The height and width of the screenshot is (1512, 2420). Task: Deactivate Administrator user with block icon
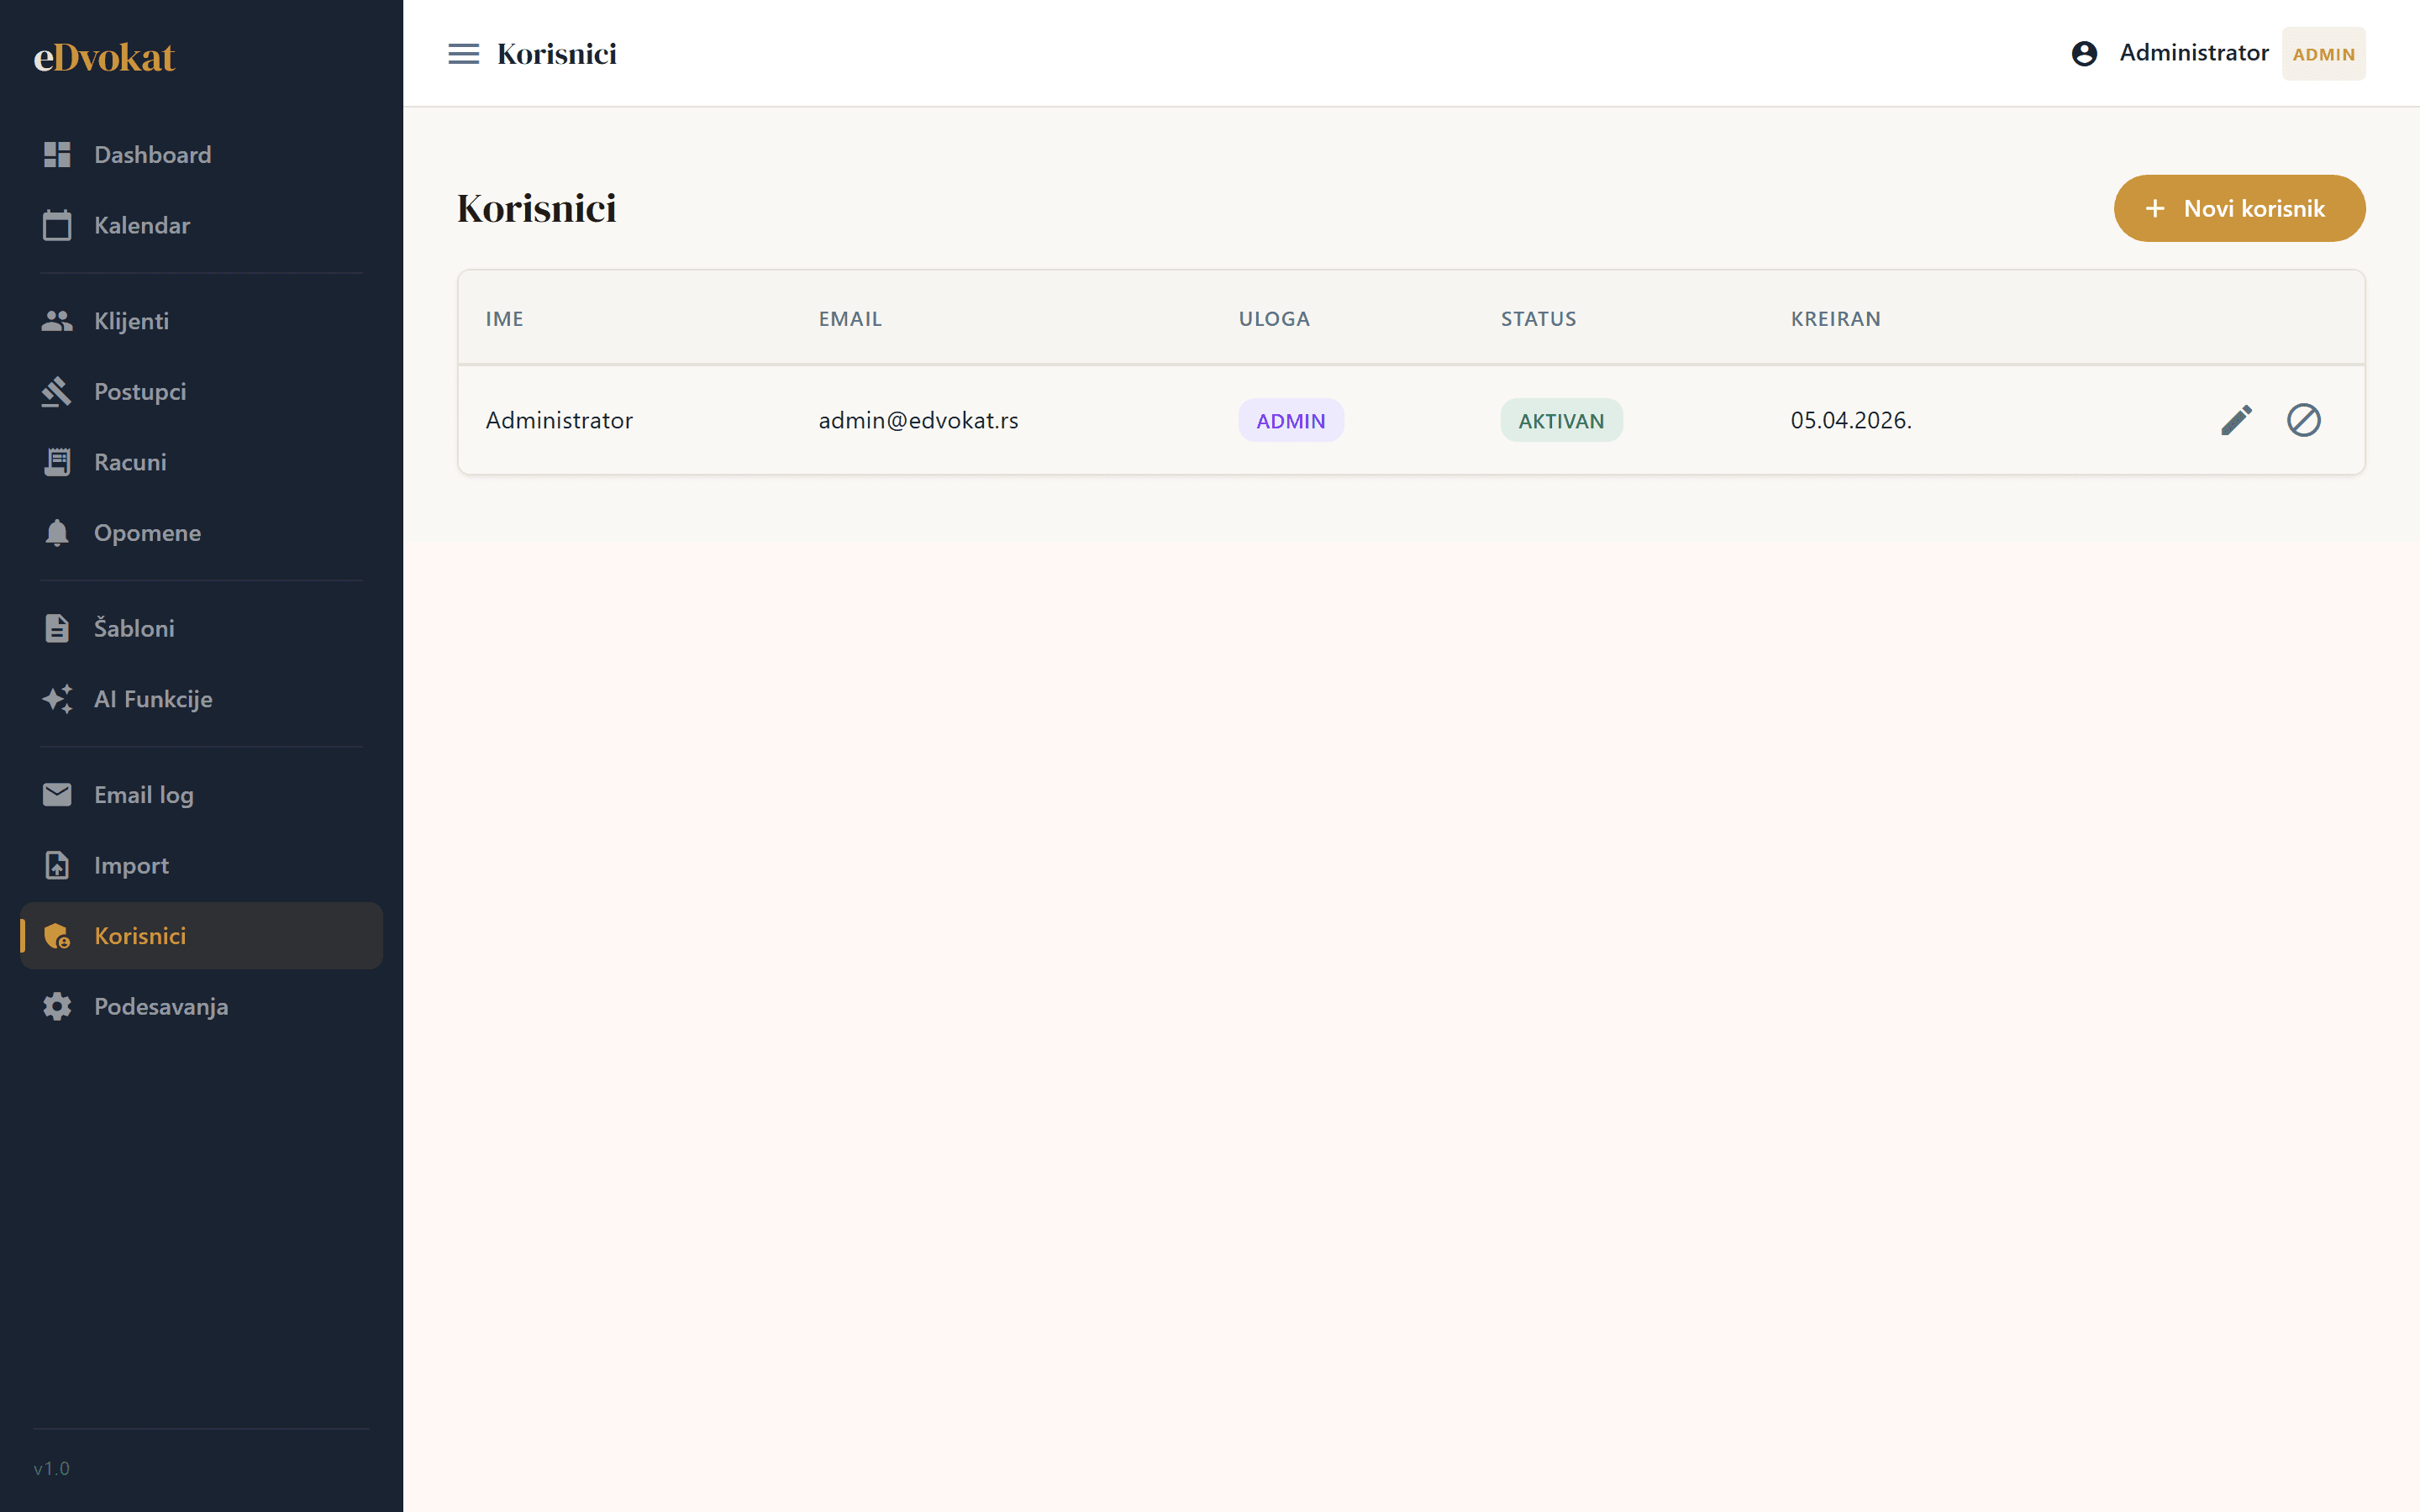[2303, 420]
